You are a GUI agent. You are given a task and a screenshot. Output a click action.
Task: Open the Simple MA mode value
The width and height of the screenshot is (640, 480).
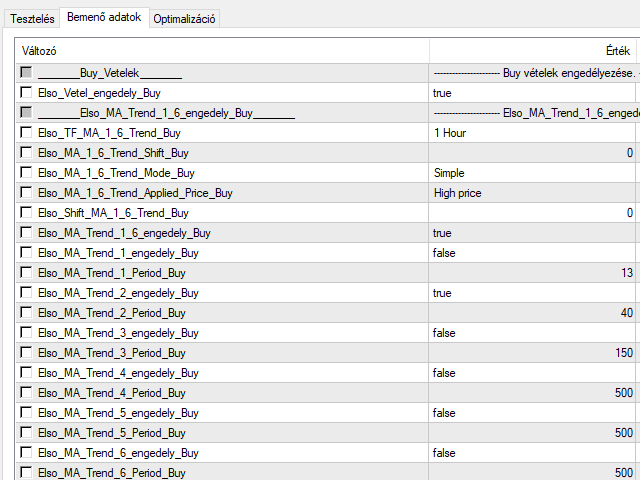click(532, 173)
